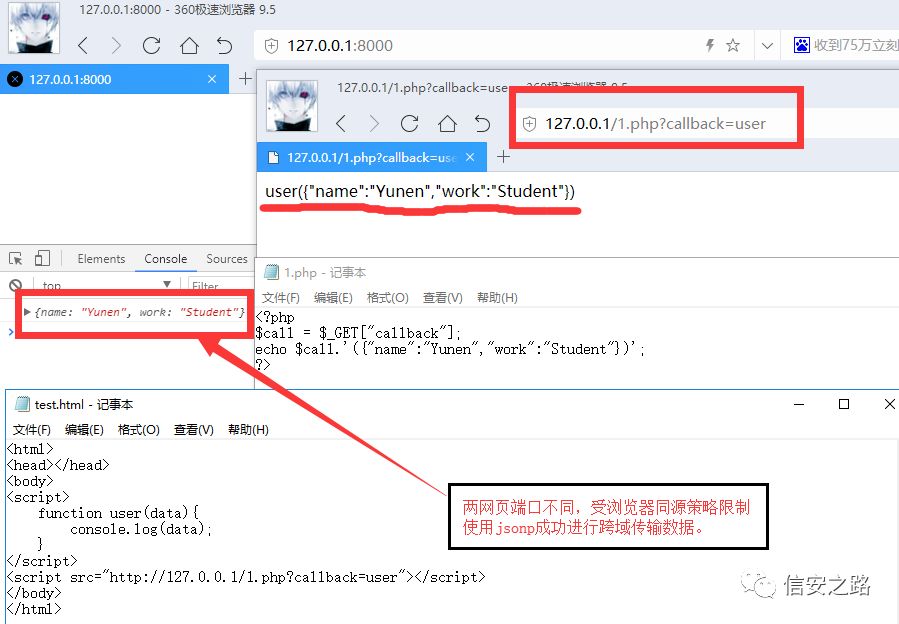The image size is (899, 624).
Task: Click the script src=1.php?callback=user line
Action: (x=246, y=577)
